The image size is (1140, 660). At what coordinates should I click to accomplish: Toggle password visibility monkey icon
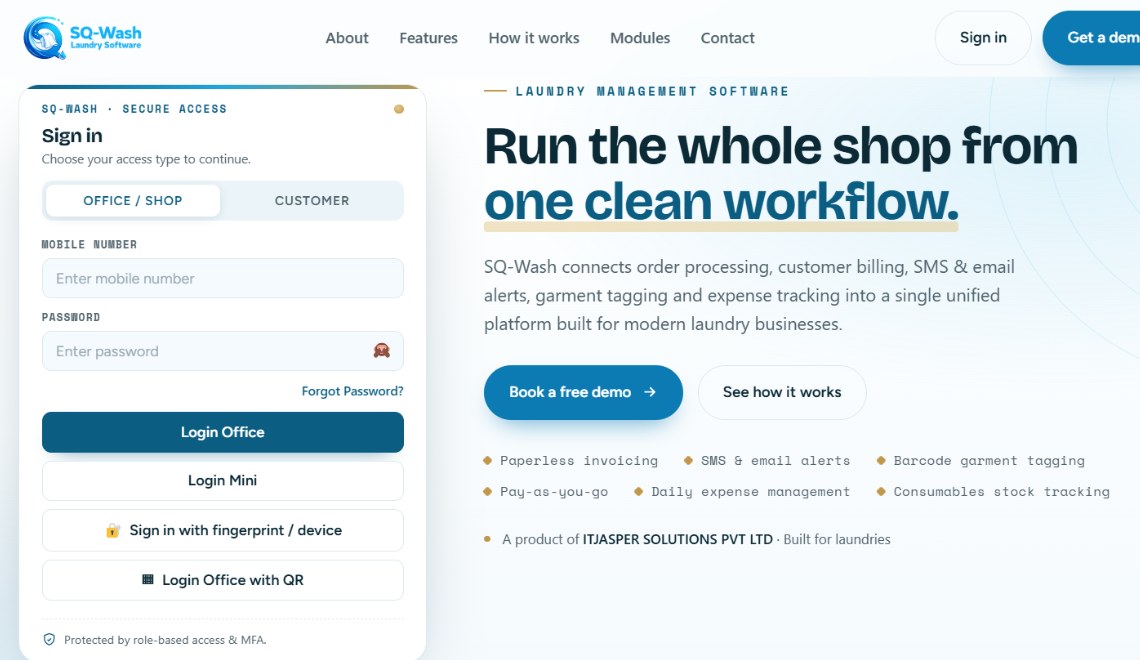(382, 351)
